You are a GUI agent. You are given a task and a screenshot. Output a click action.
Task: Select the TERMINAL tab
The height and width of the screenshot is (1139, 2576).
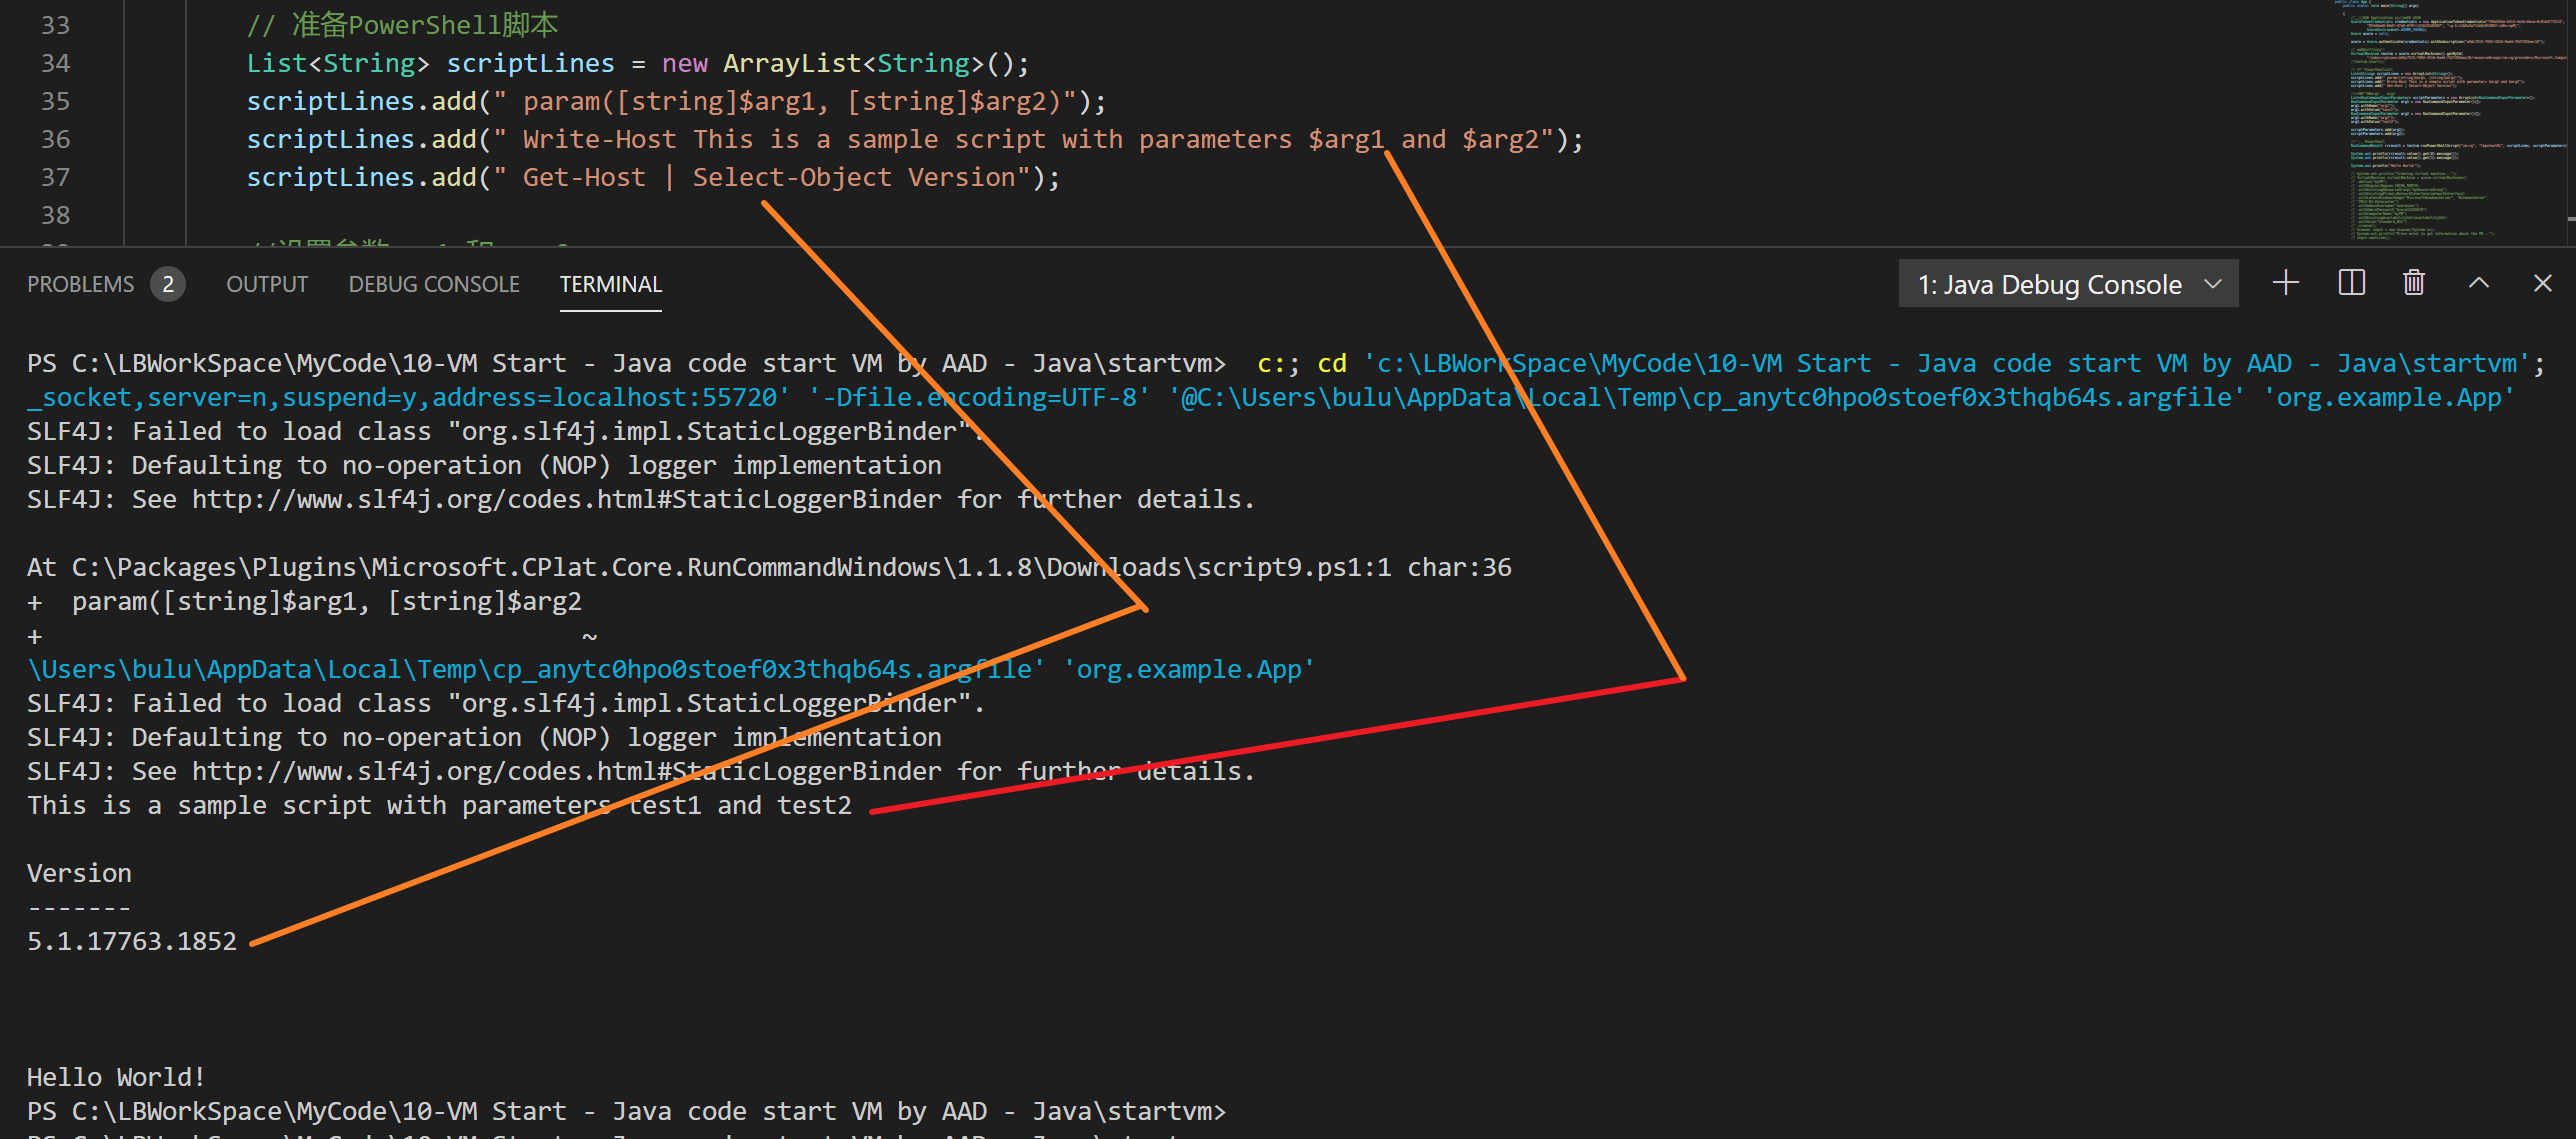click(x=610, y=285)
